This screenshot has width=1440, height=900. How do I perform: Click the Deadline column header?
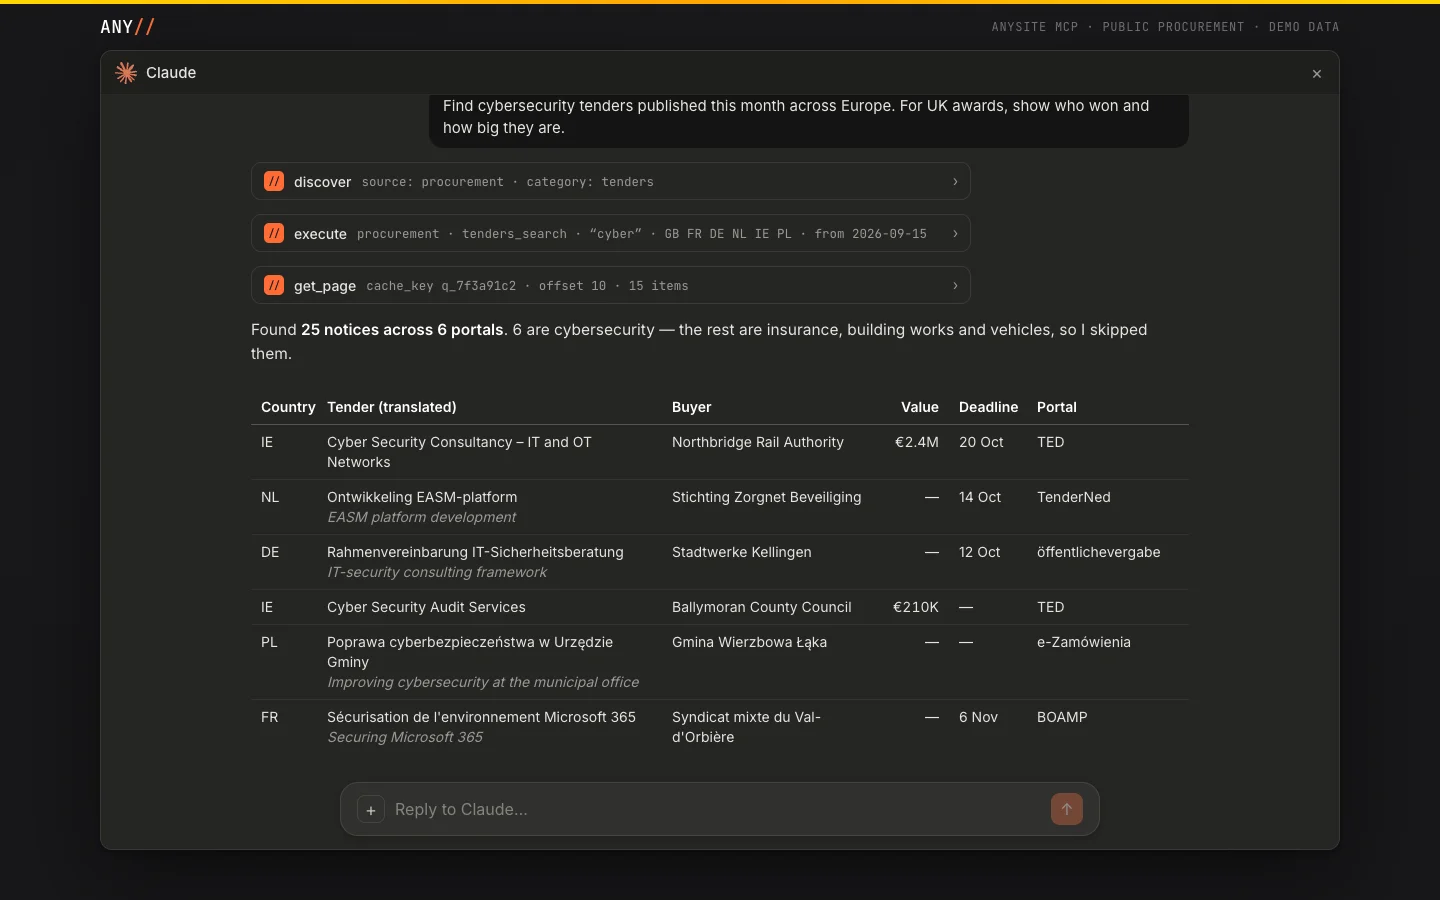pyautogui.click(x=988, y=407)
